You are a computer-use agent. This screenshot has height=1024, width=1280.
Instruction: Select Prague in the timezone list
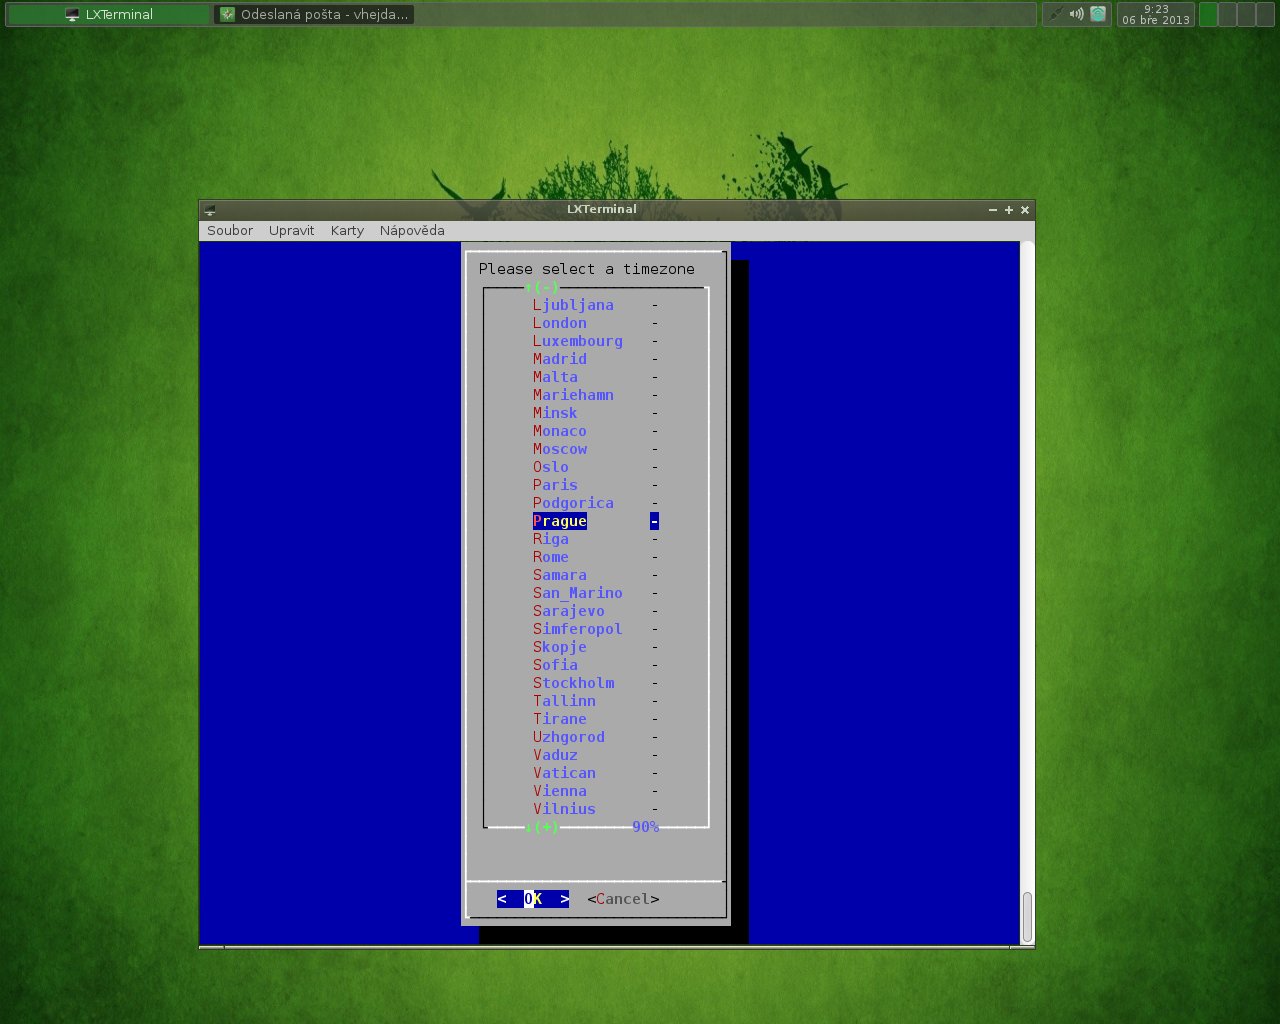coord(560,521)
